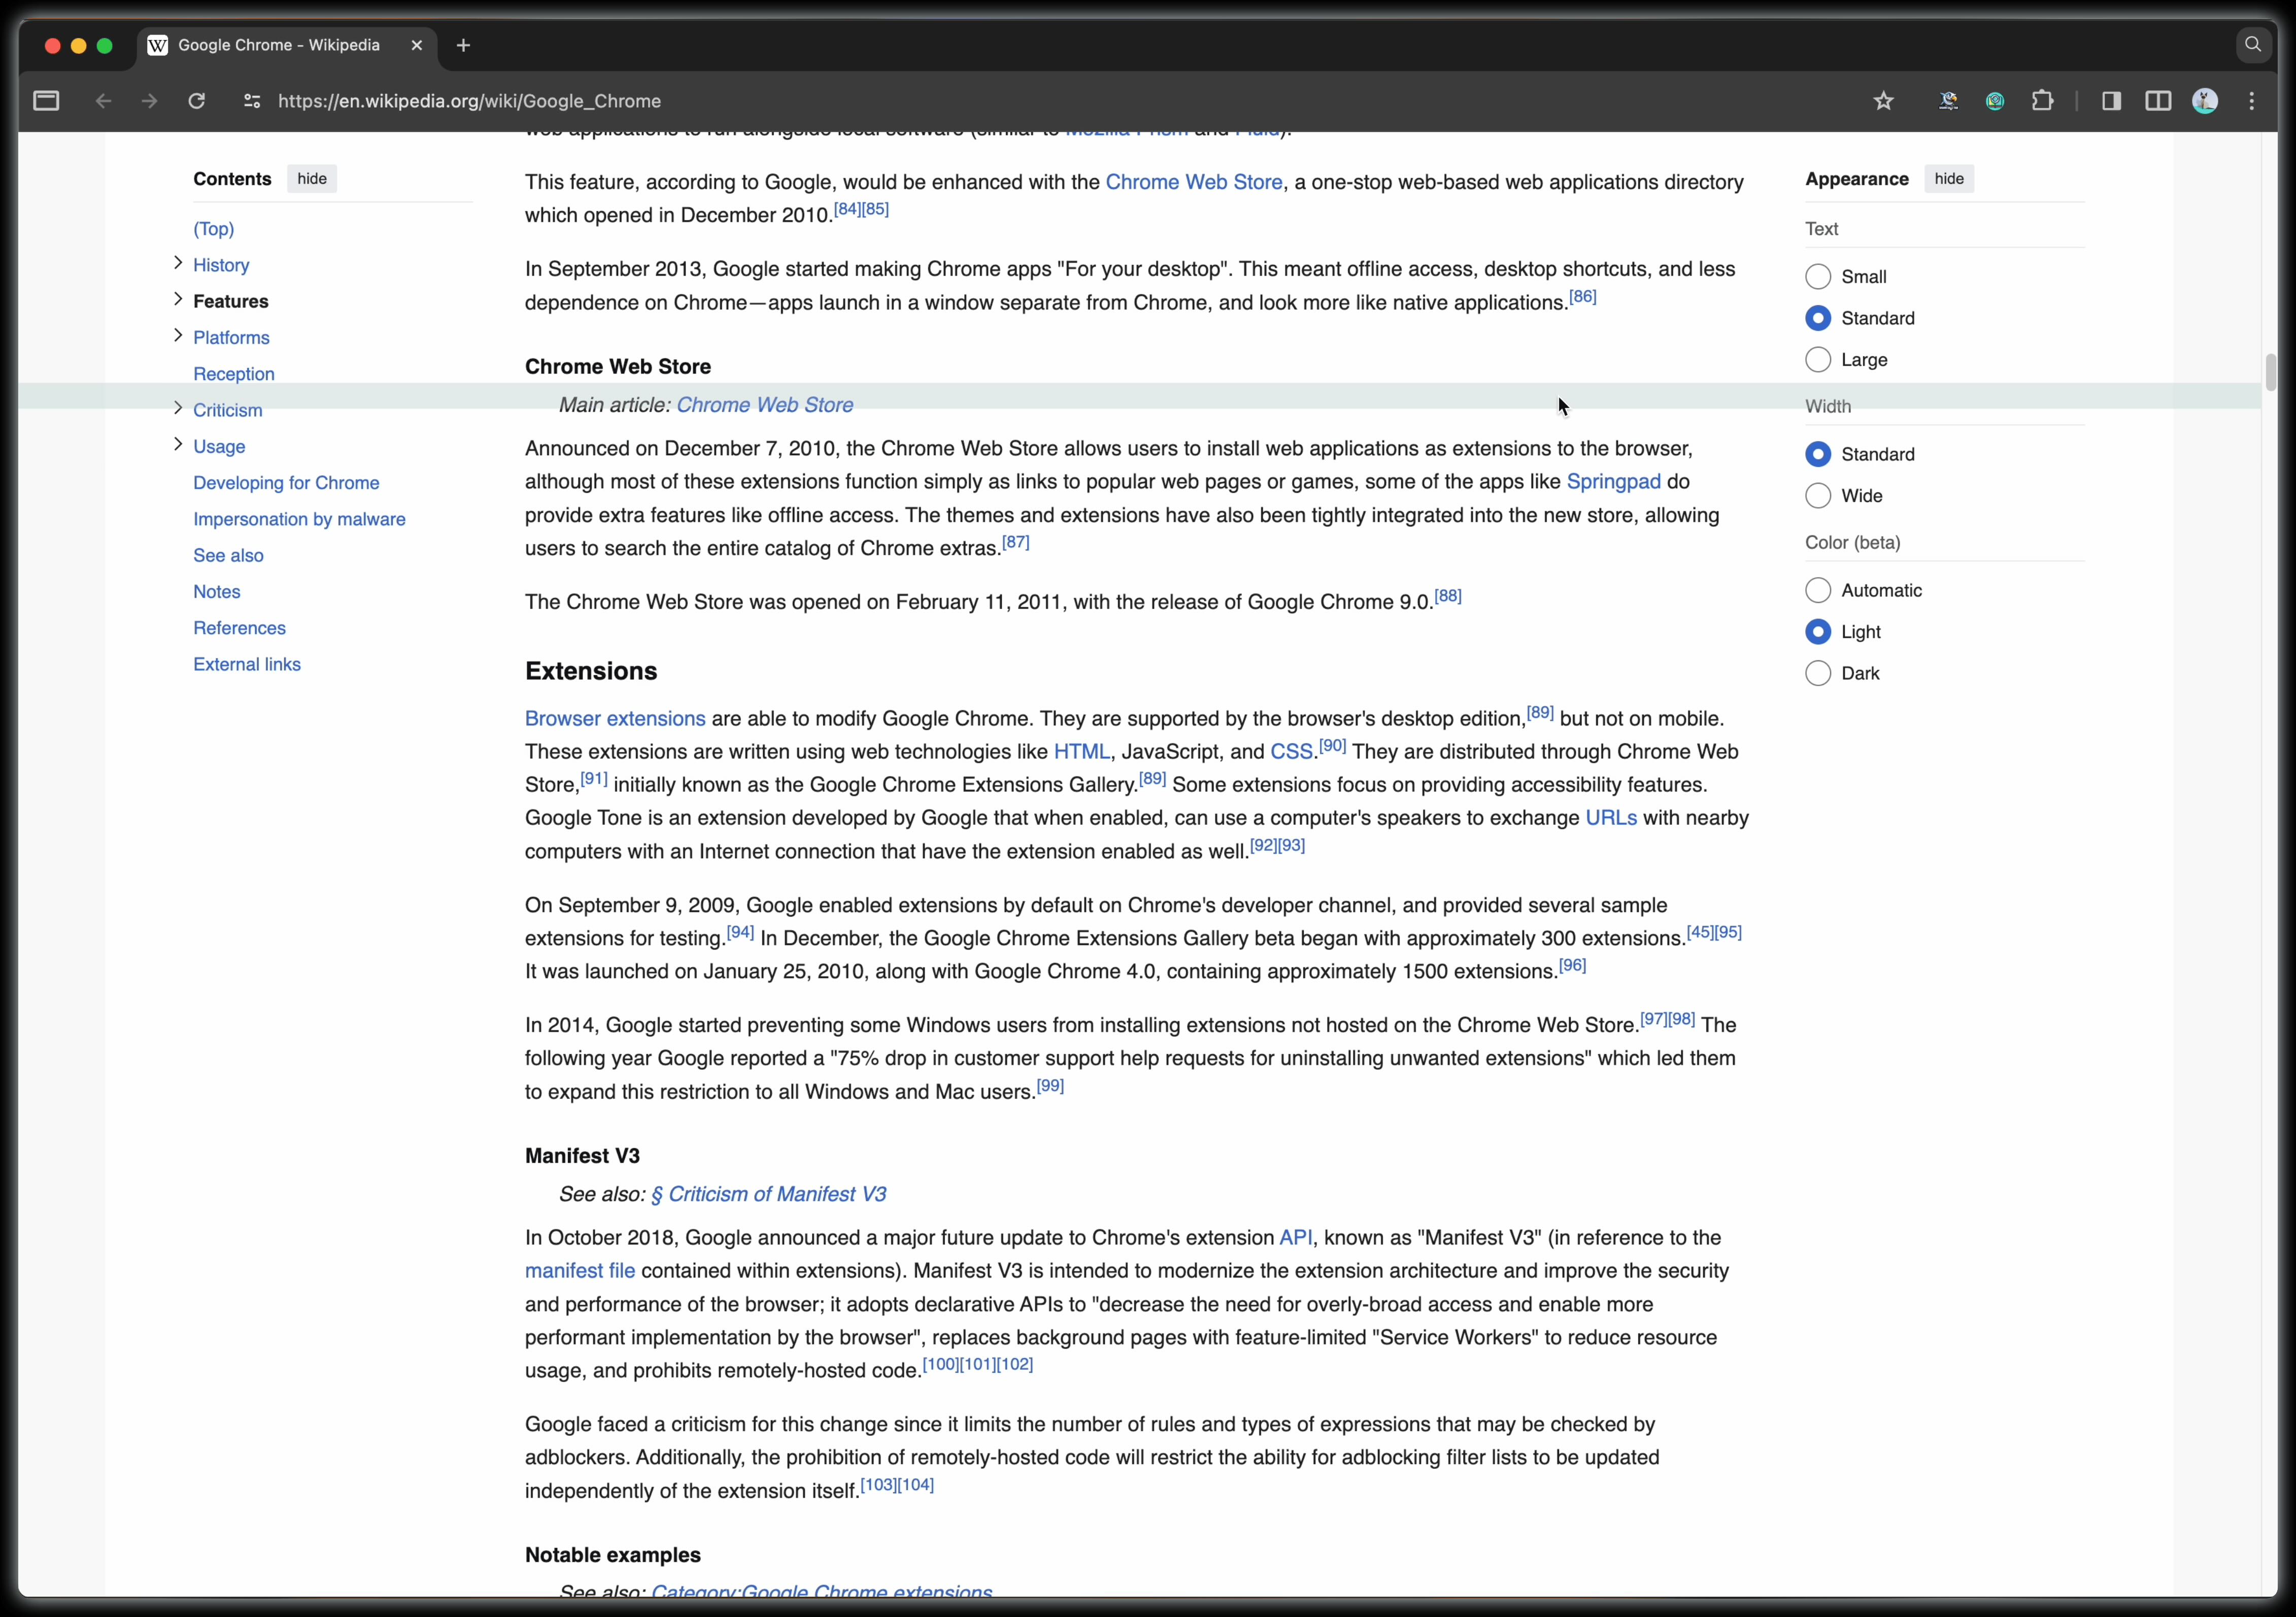Image resolution: width=2296 pixels, height=1617 pixels.
Task: Click the cat profile avatar
Action: point(2205,101)
